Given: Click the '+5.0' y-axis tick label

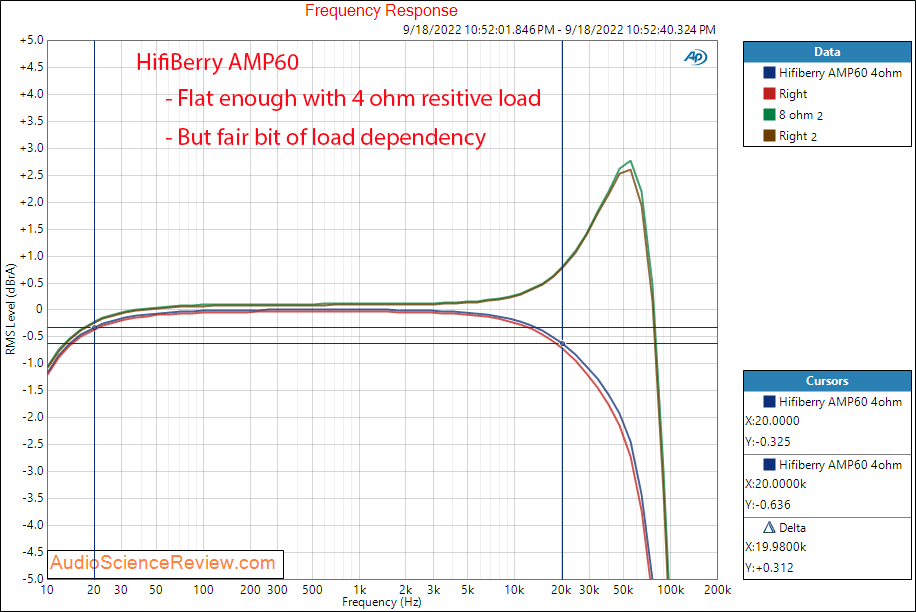Looking at the screenshot, I should pyautogui.click(x=32, y=40).
